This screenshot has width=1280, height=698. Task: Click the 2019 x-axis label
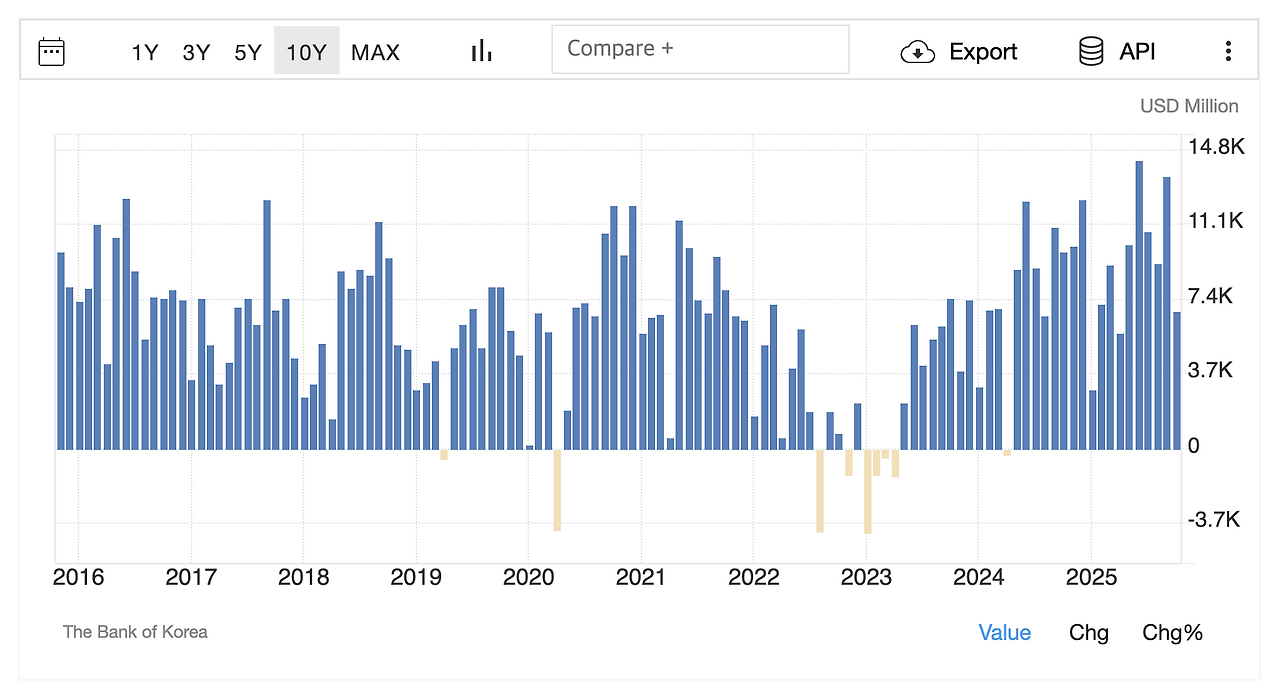point(416,577)
